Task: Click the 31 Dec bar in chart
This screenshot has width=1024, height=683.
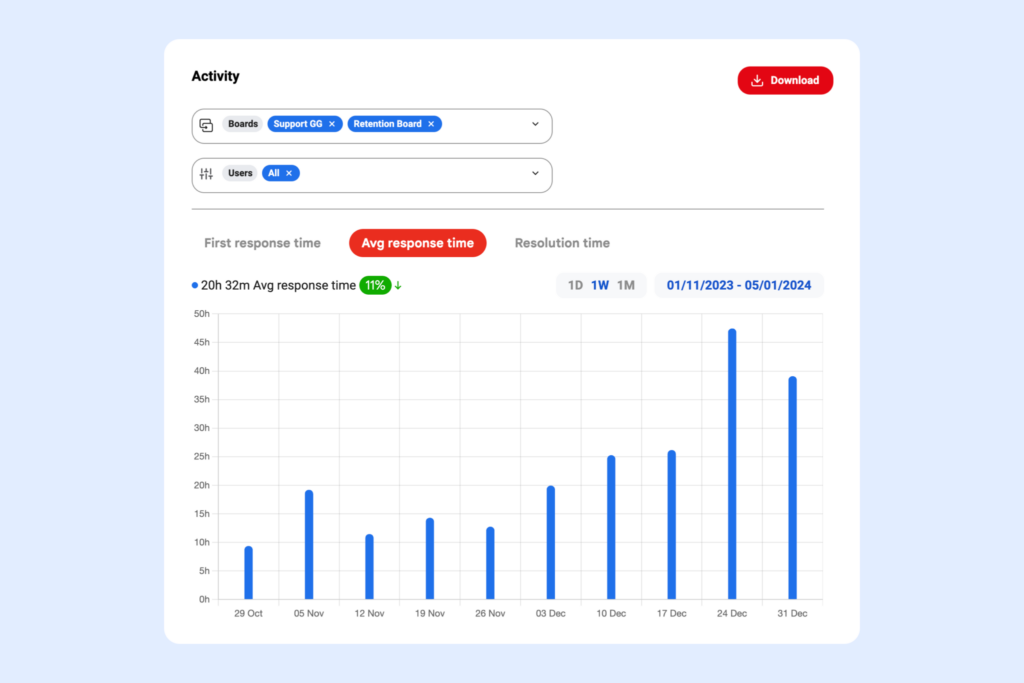Action: (x=792, y=488)
